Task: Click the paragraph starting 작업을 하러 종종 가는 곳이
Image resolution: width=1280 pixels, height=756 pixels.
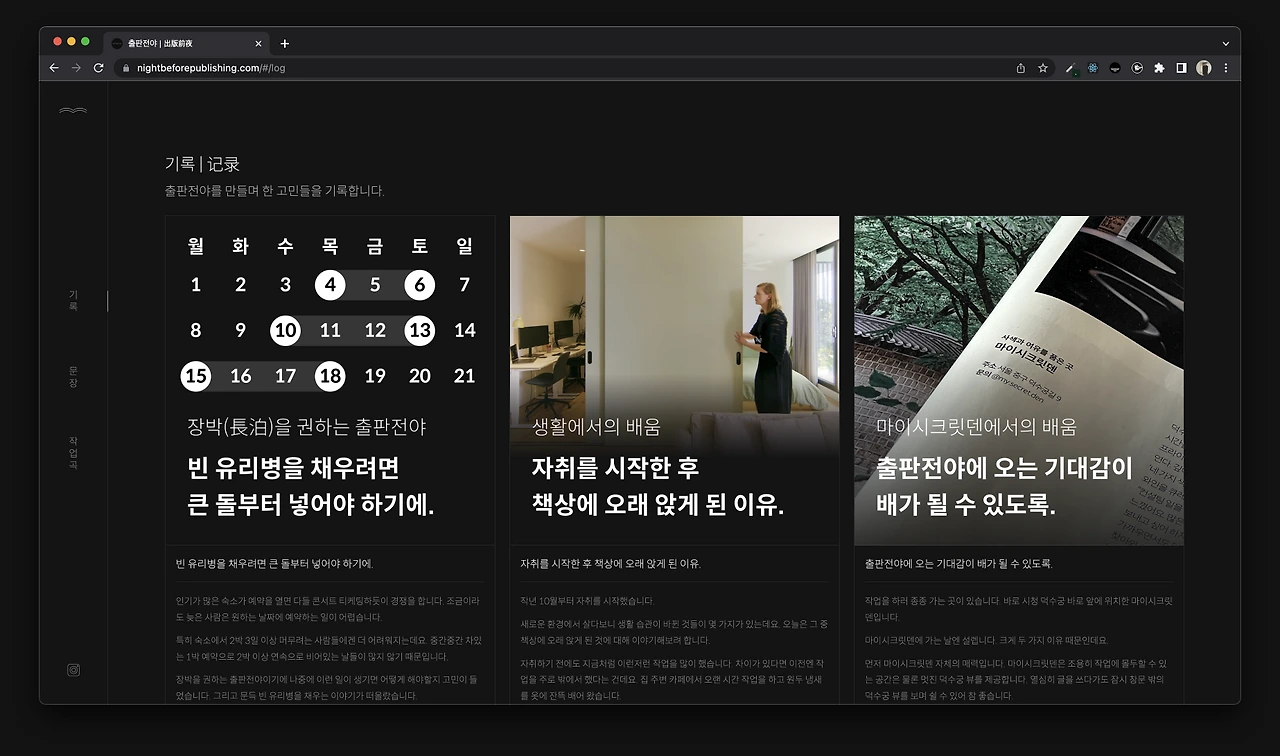Action: click(x=1019, y=609)
